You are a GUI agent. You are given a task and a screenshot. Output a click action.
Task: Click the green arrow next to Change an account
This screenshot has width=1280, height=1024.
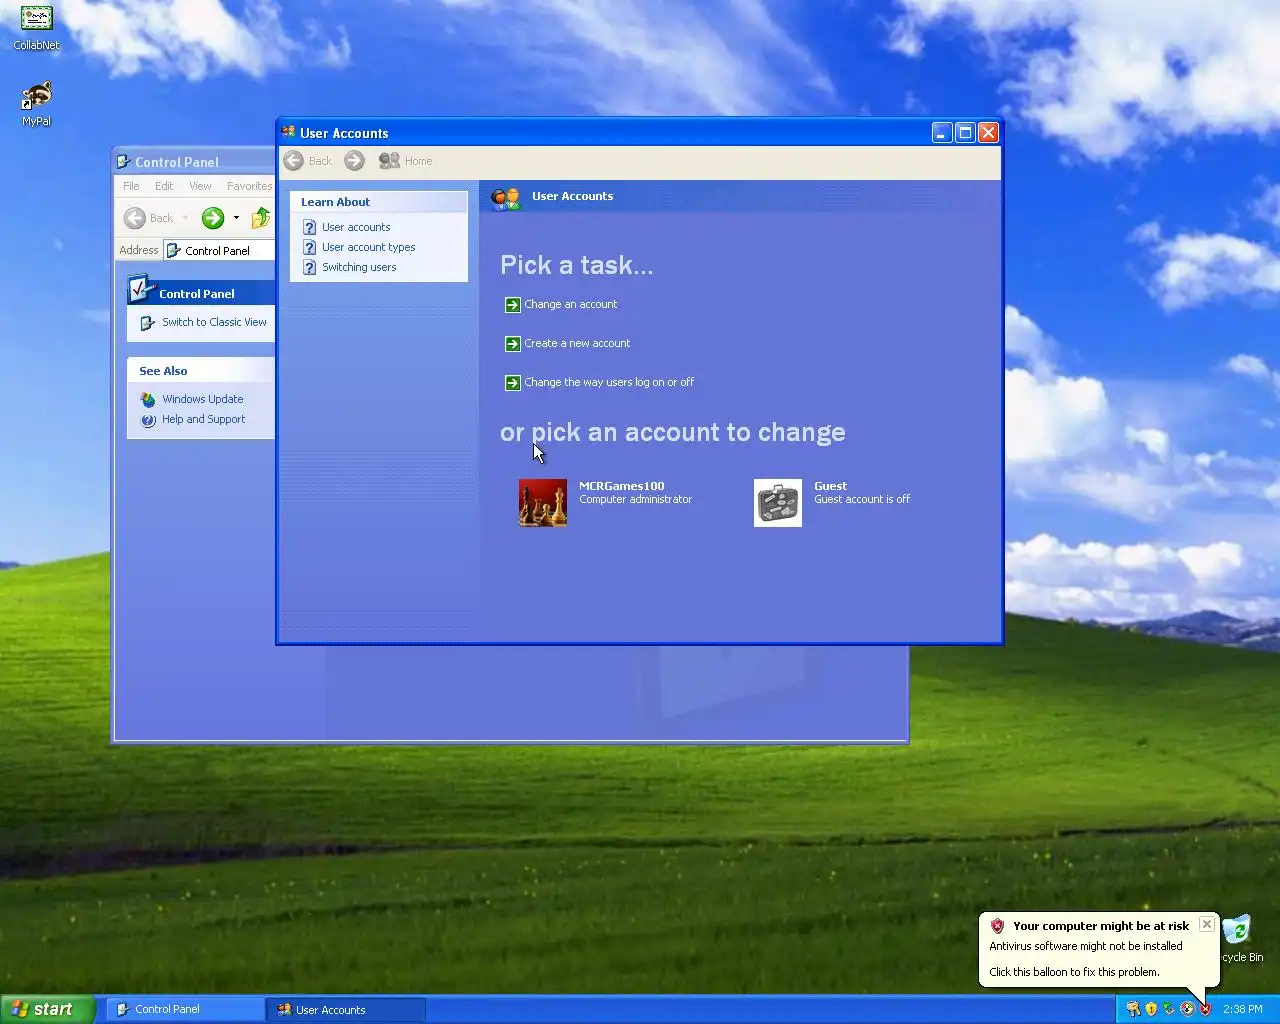[x=512, y=305]
